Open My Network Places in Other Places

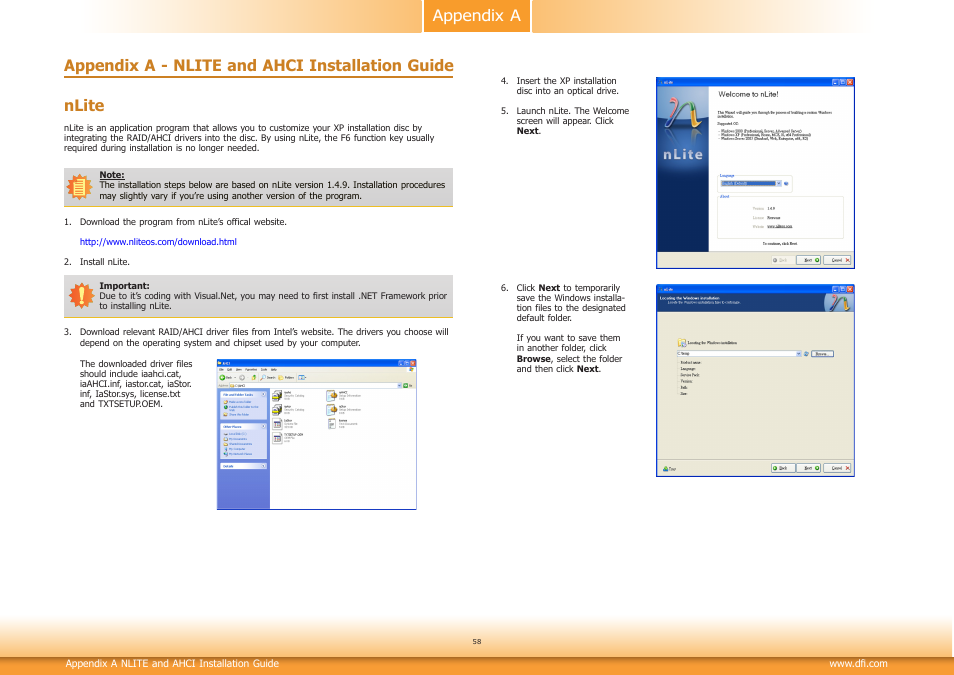click(x=237, y=454)
